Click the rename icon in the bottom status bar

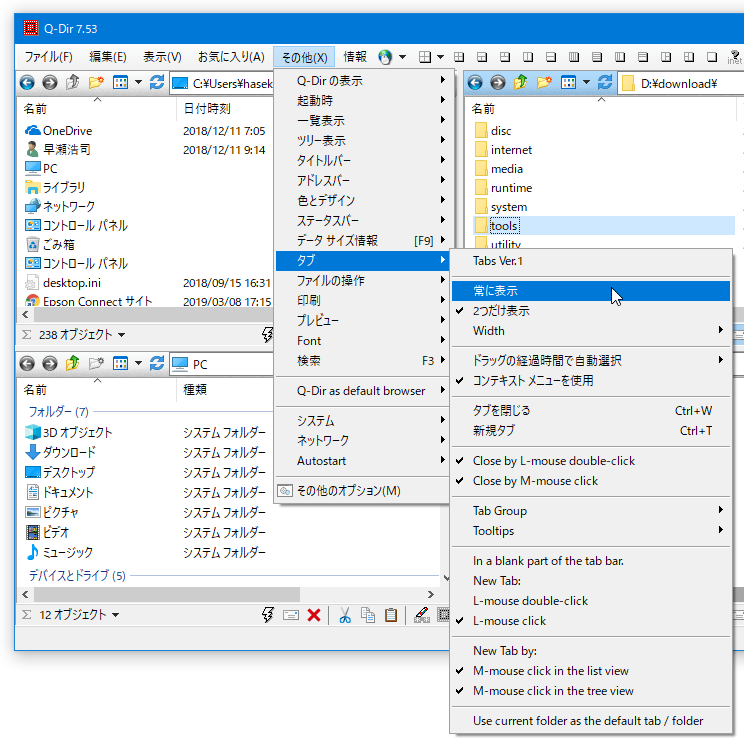click(291, 615)
